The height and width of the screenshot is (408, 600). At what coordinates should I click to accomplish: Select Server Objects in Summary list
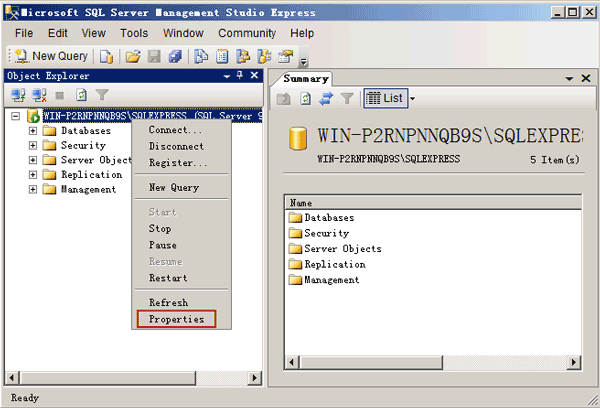coord(335,249)
